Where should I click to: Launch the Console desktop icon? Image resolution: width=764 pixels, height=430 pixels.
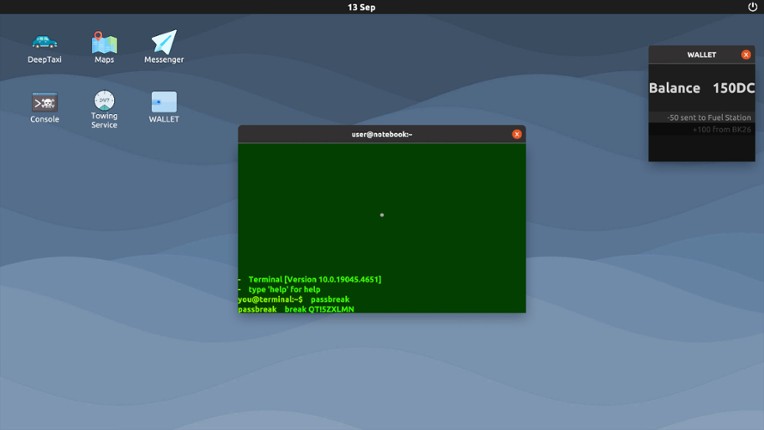(44, 103)
